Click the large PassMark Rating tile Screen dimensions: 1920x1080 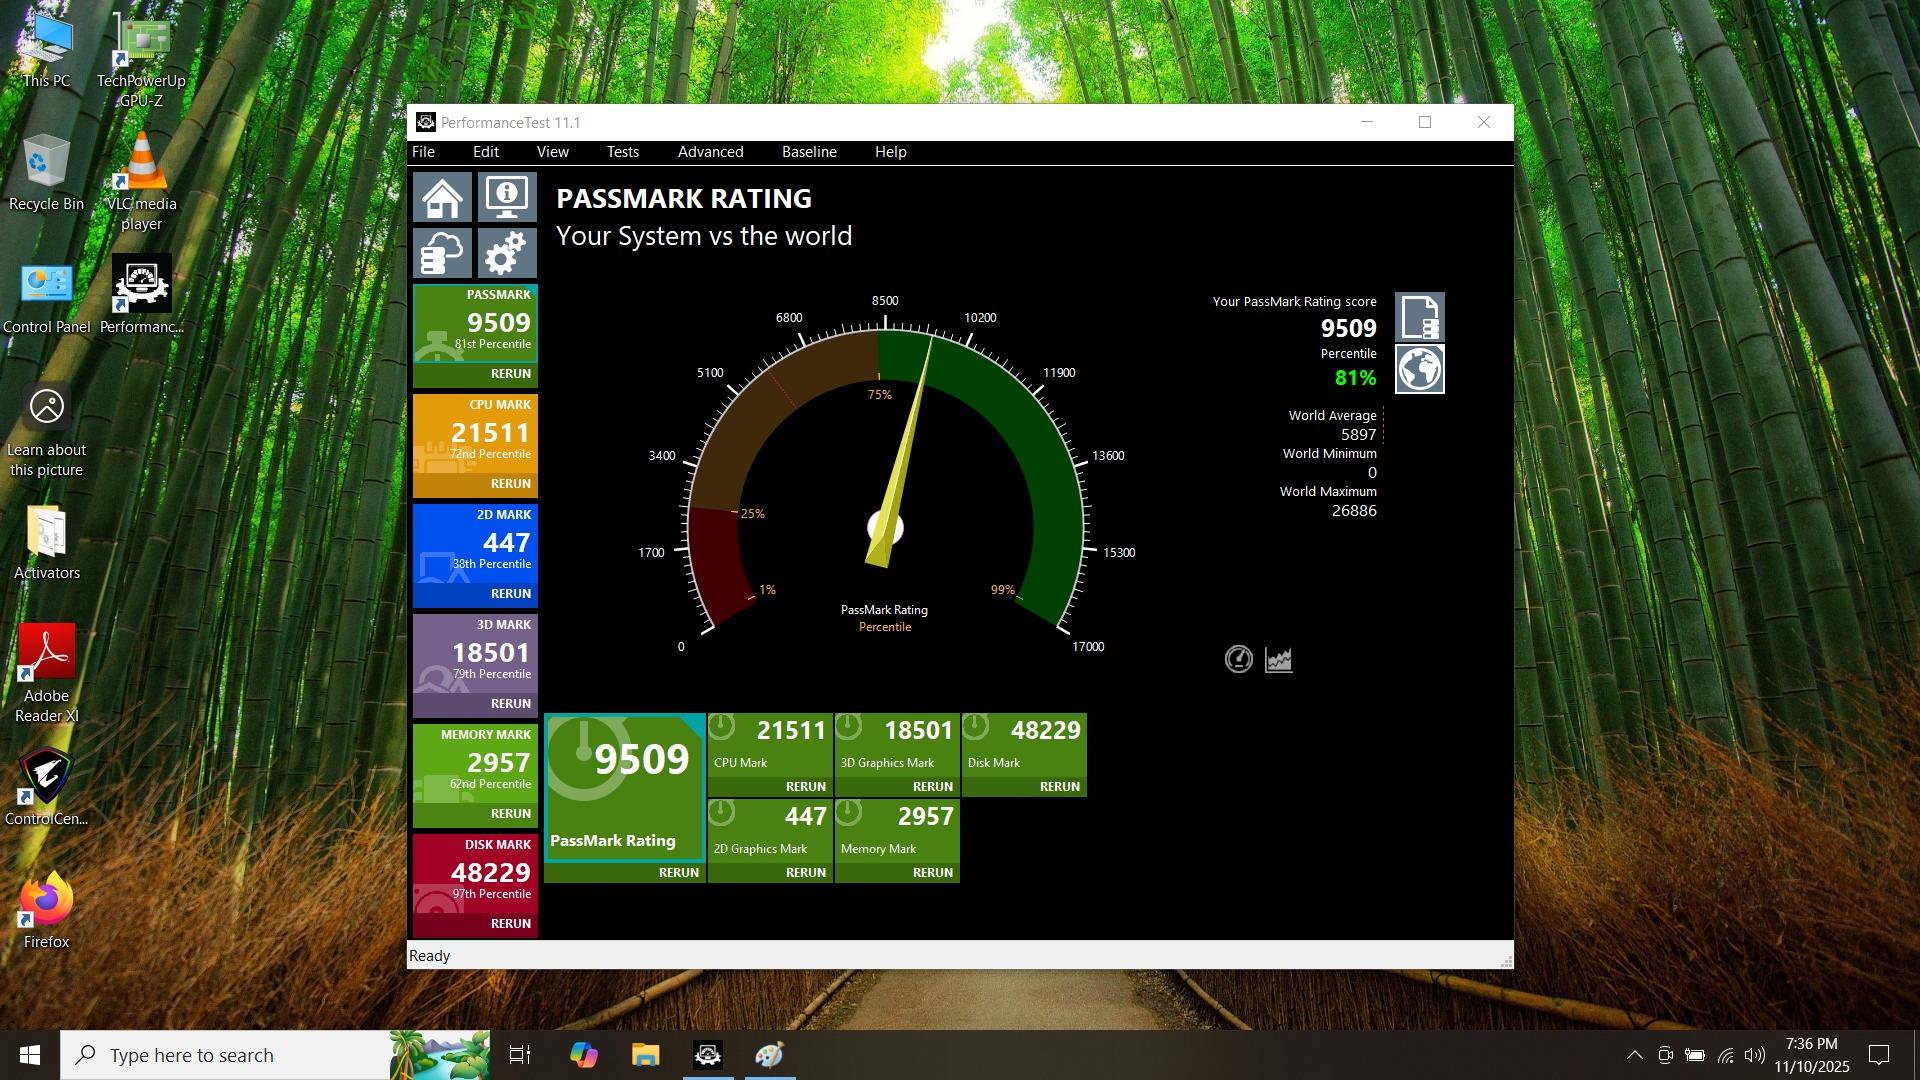625,785
